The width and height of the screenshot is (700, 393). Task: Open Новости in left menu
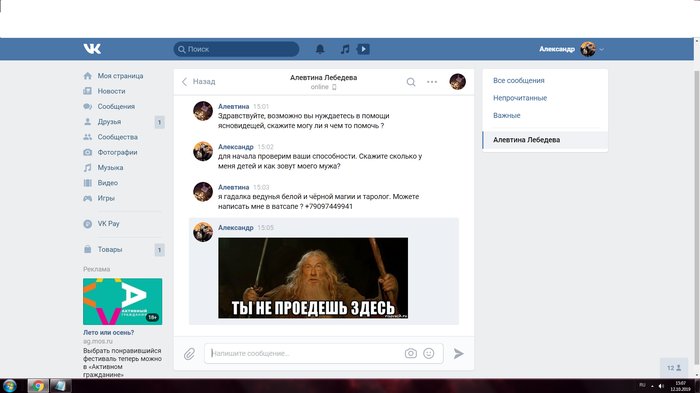pos(111,91)
